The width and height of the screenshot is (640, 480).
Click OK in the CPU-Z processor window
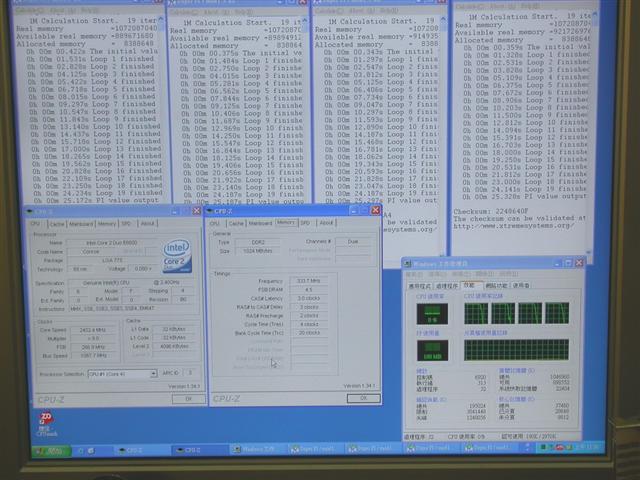coord(189,399)
